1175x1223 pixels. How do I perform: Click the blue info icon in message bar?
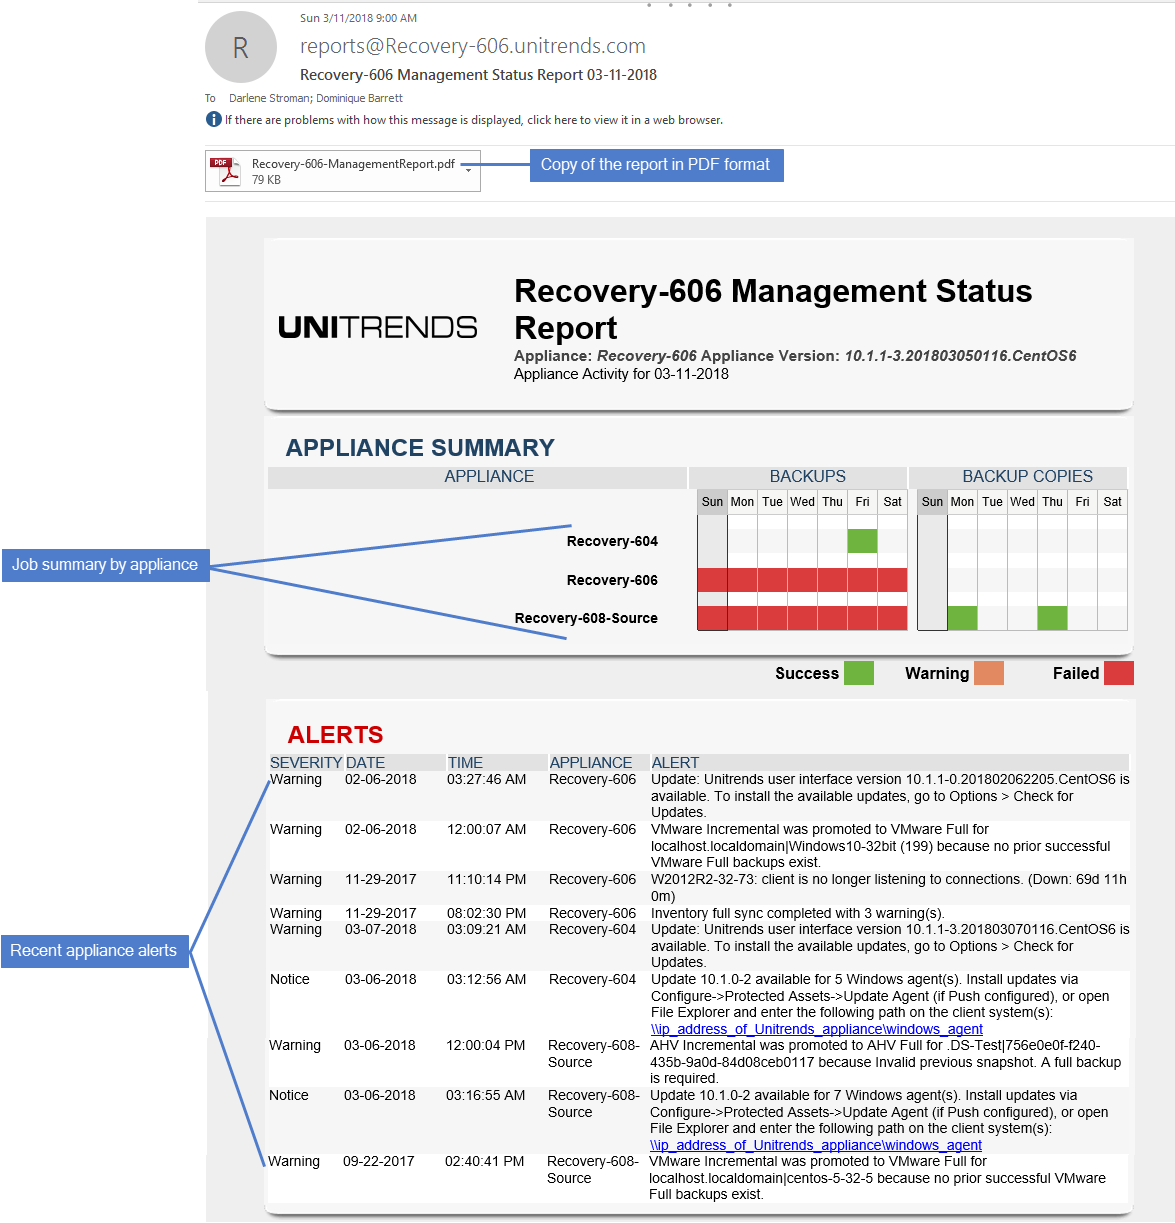click(x=213, y=120)
